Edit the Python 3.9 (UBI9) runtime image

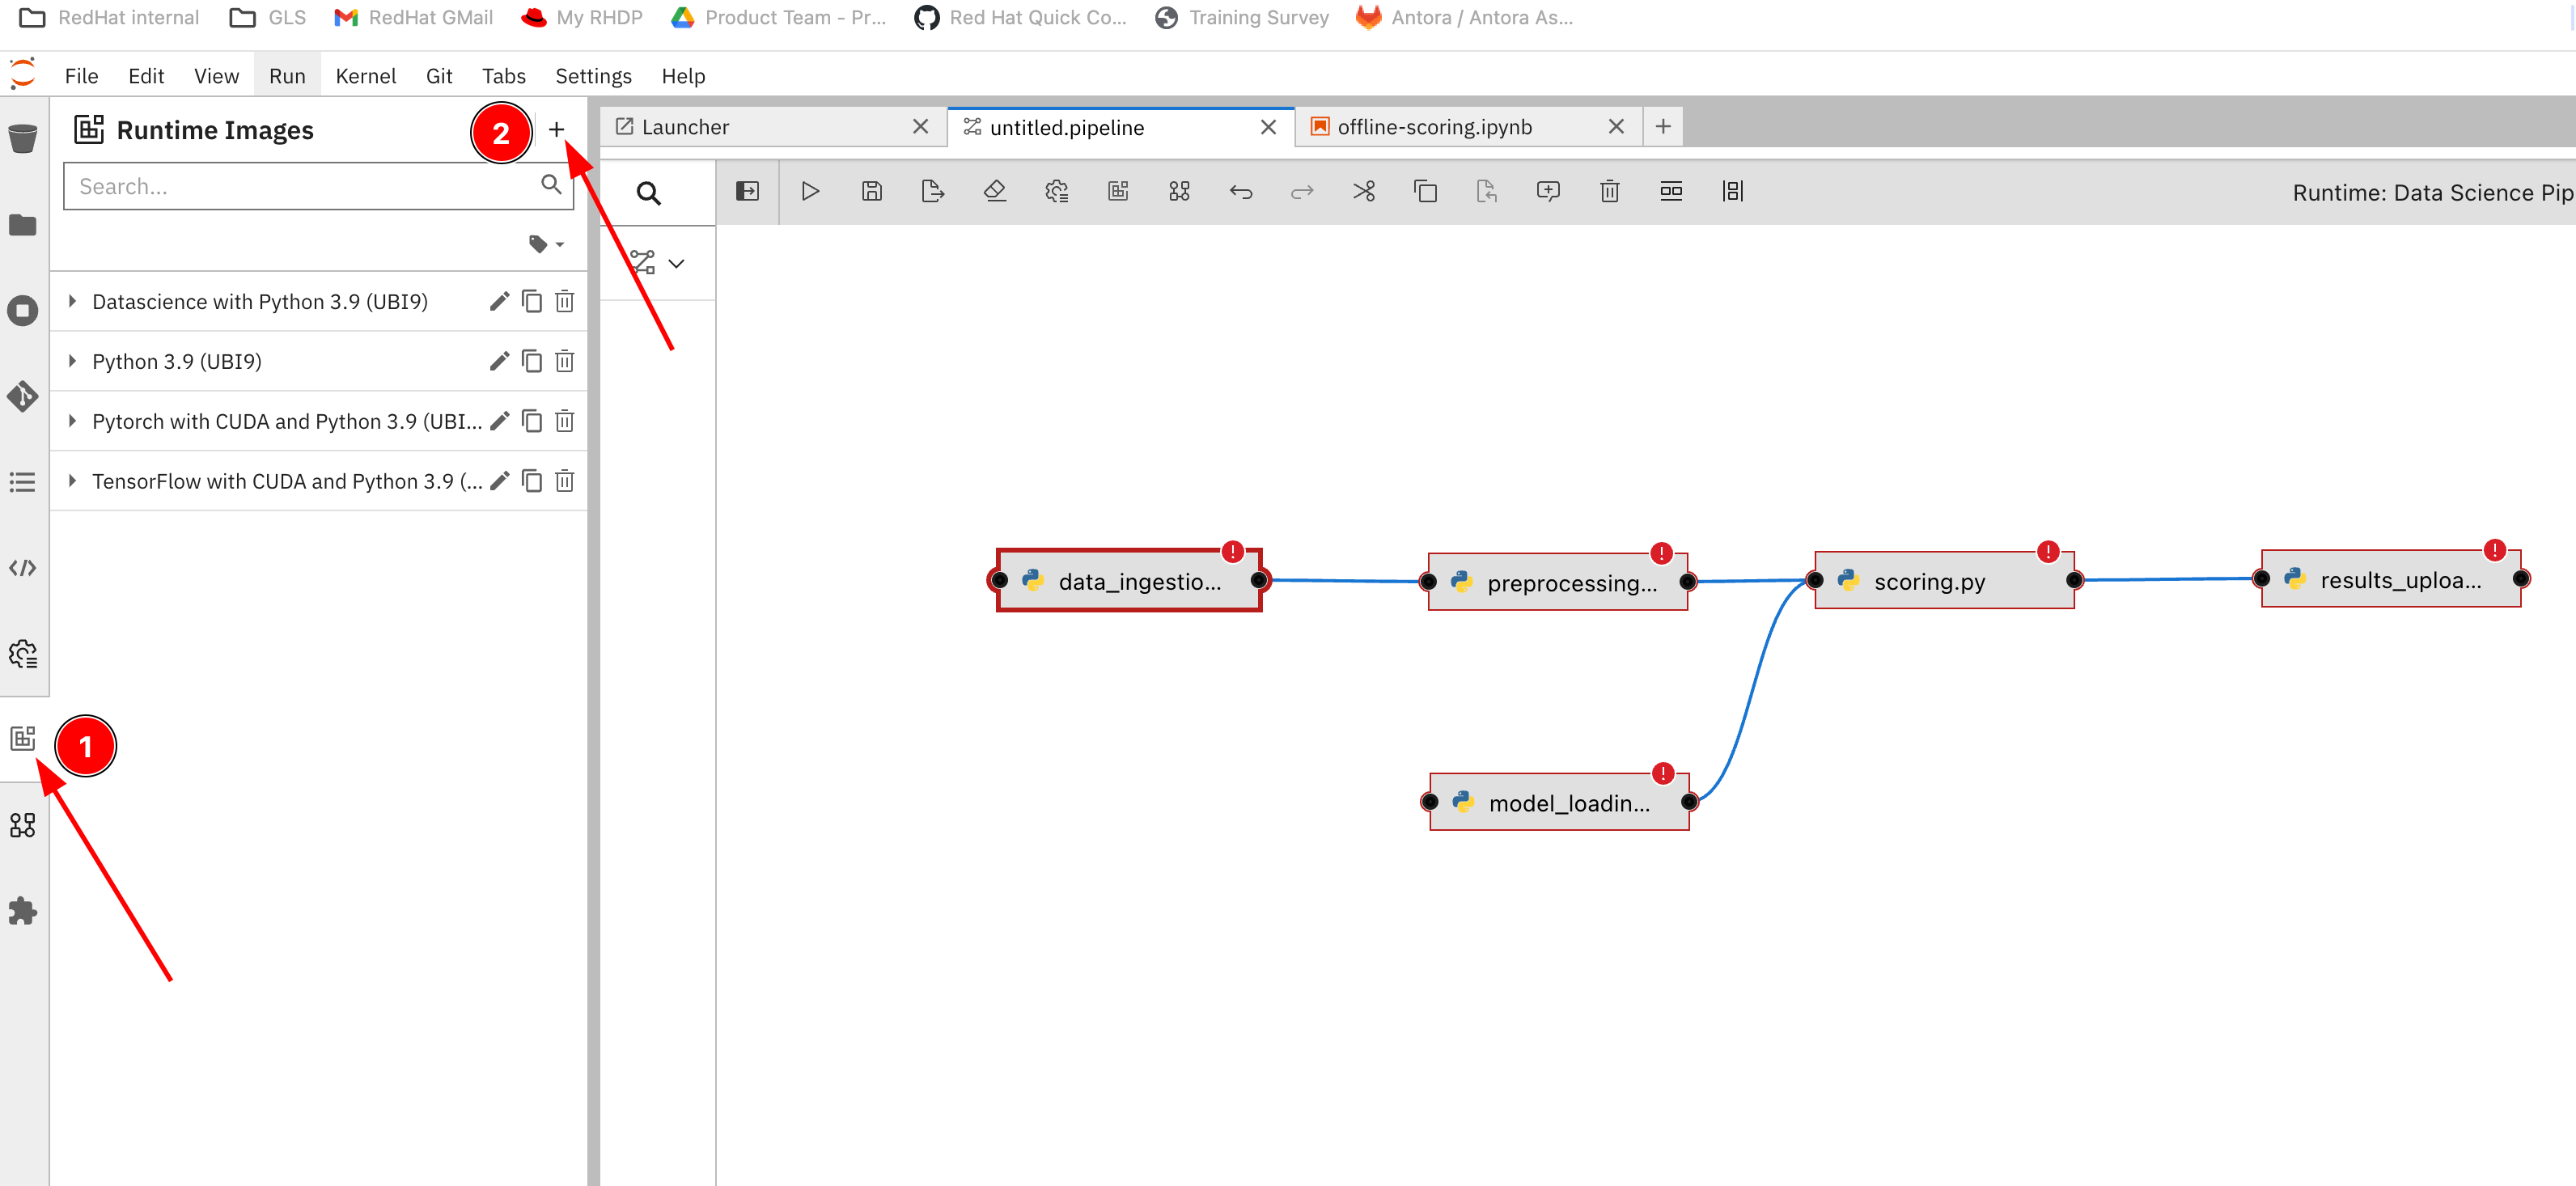pos(500,361)
